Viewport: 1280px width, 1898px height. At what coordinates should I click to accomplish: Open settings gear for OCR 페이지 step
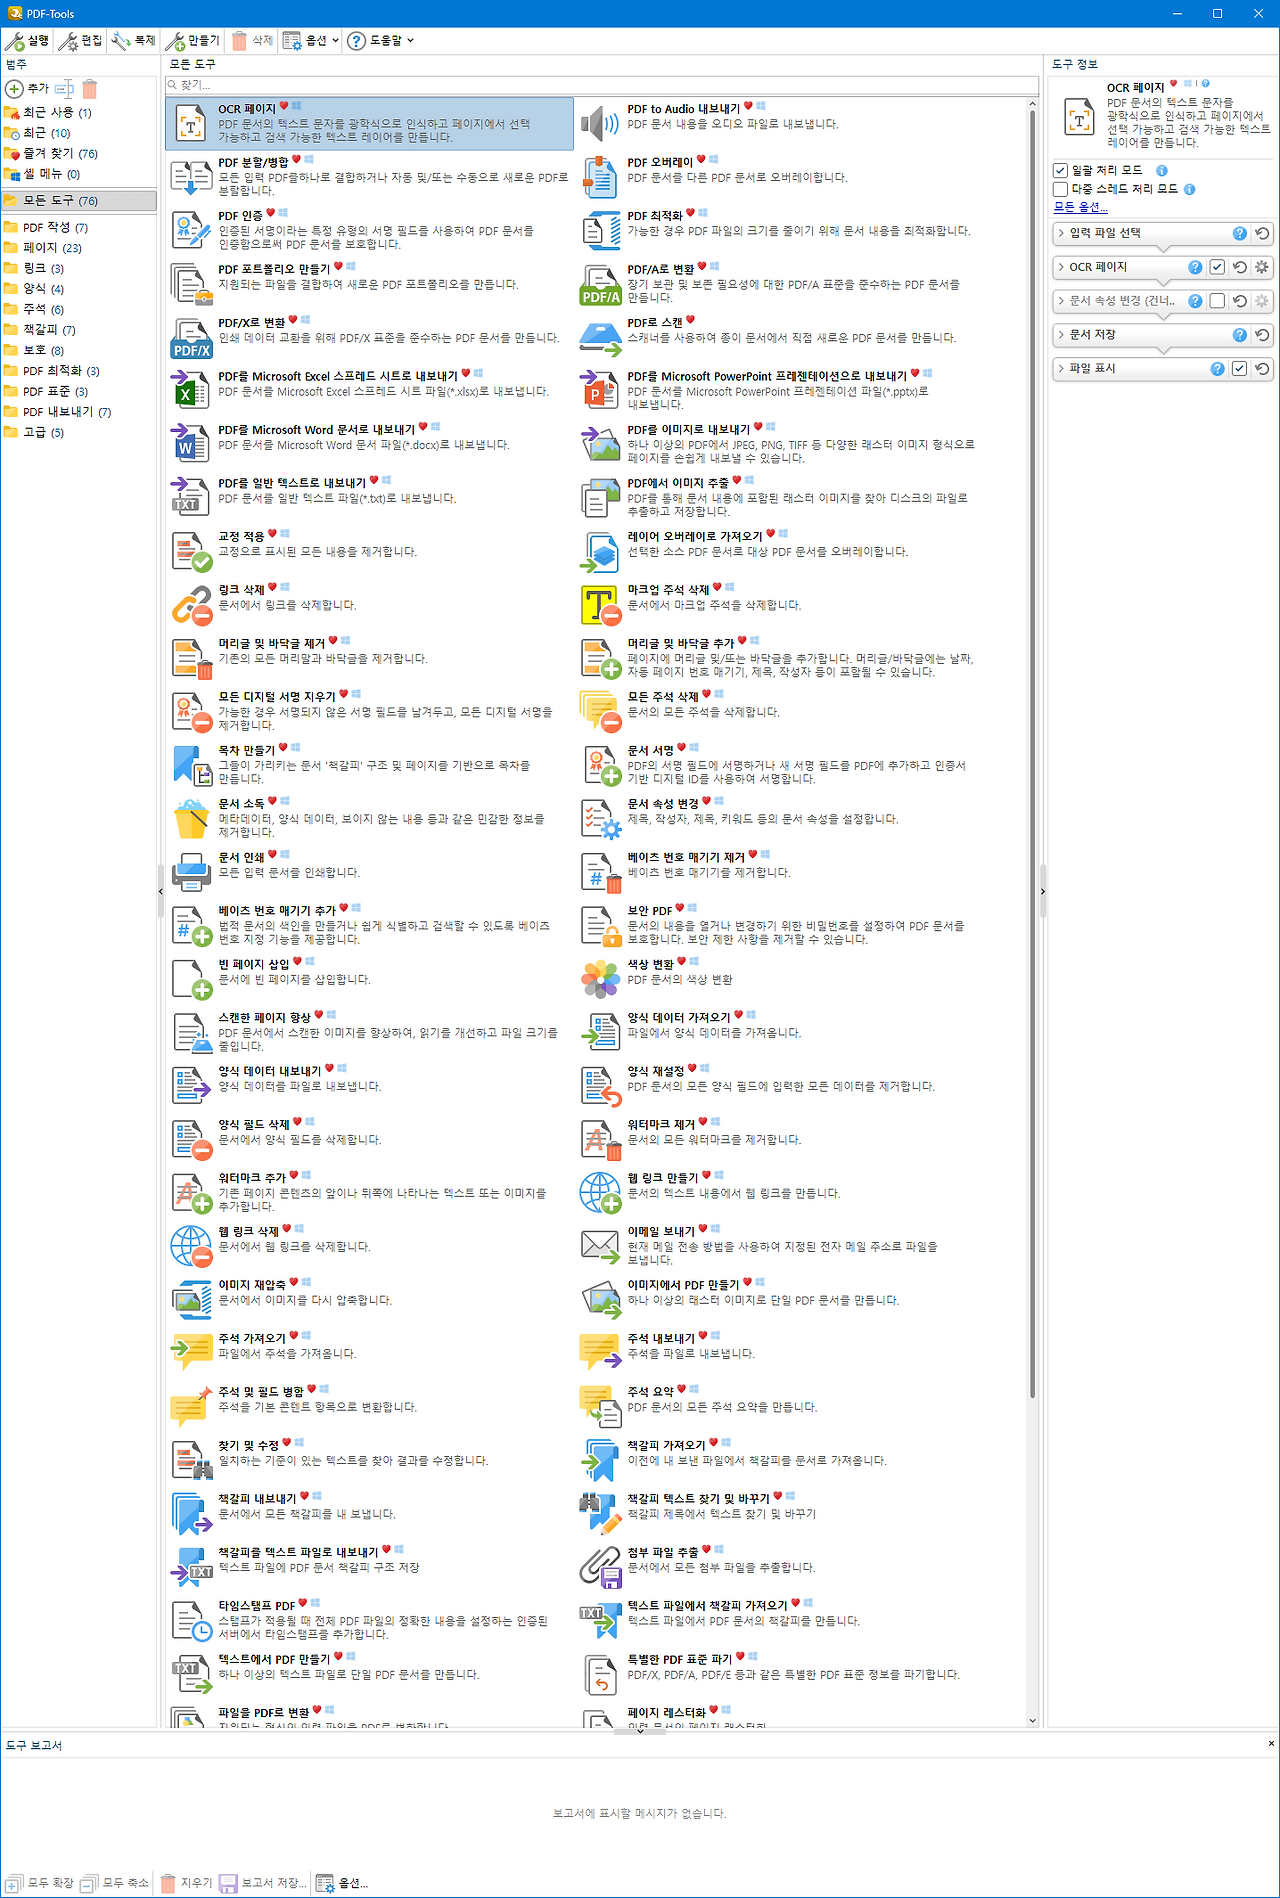1262,267
